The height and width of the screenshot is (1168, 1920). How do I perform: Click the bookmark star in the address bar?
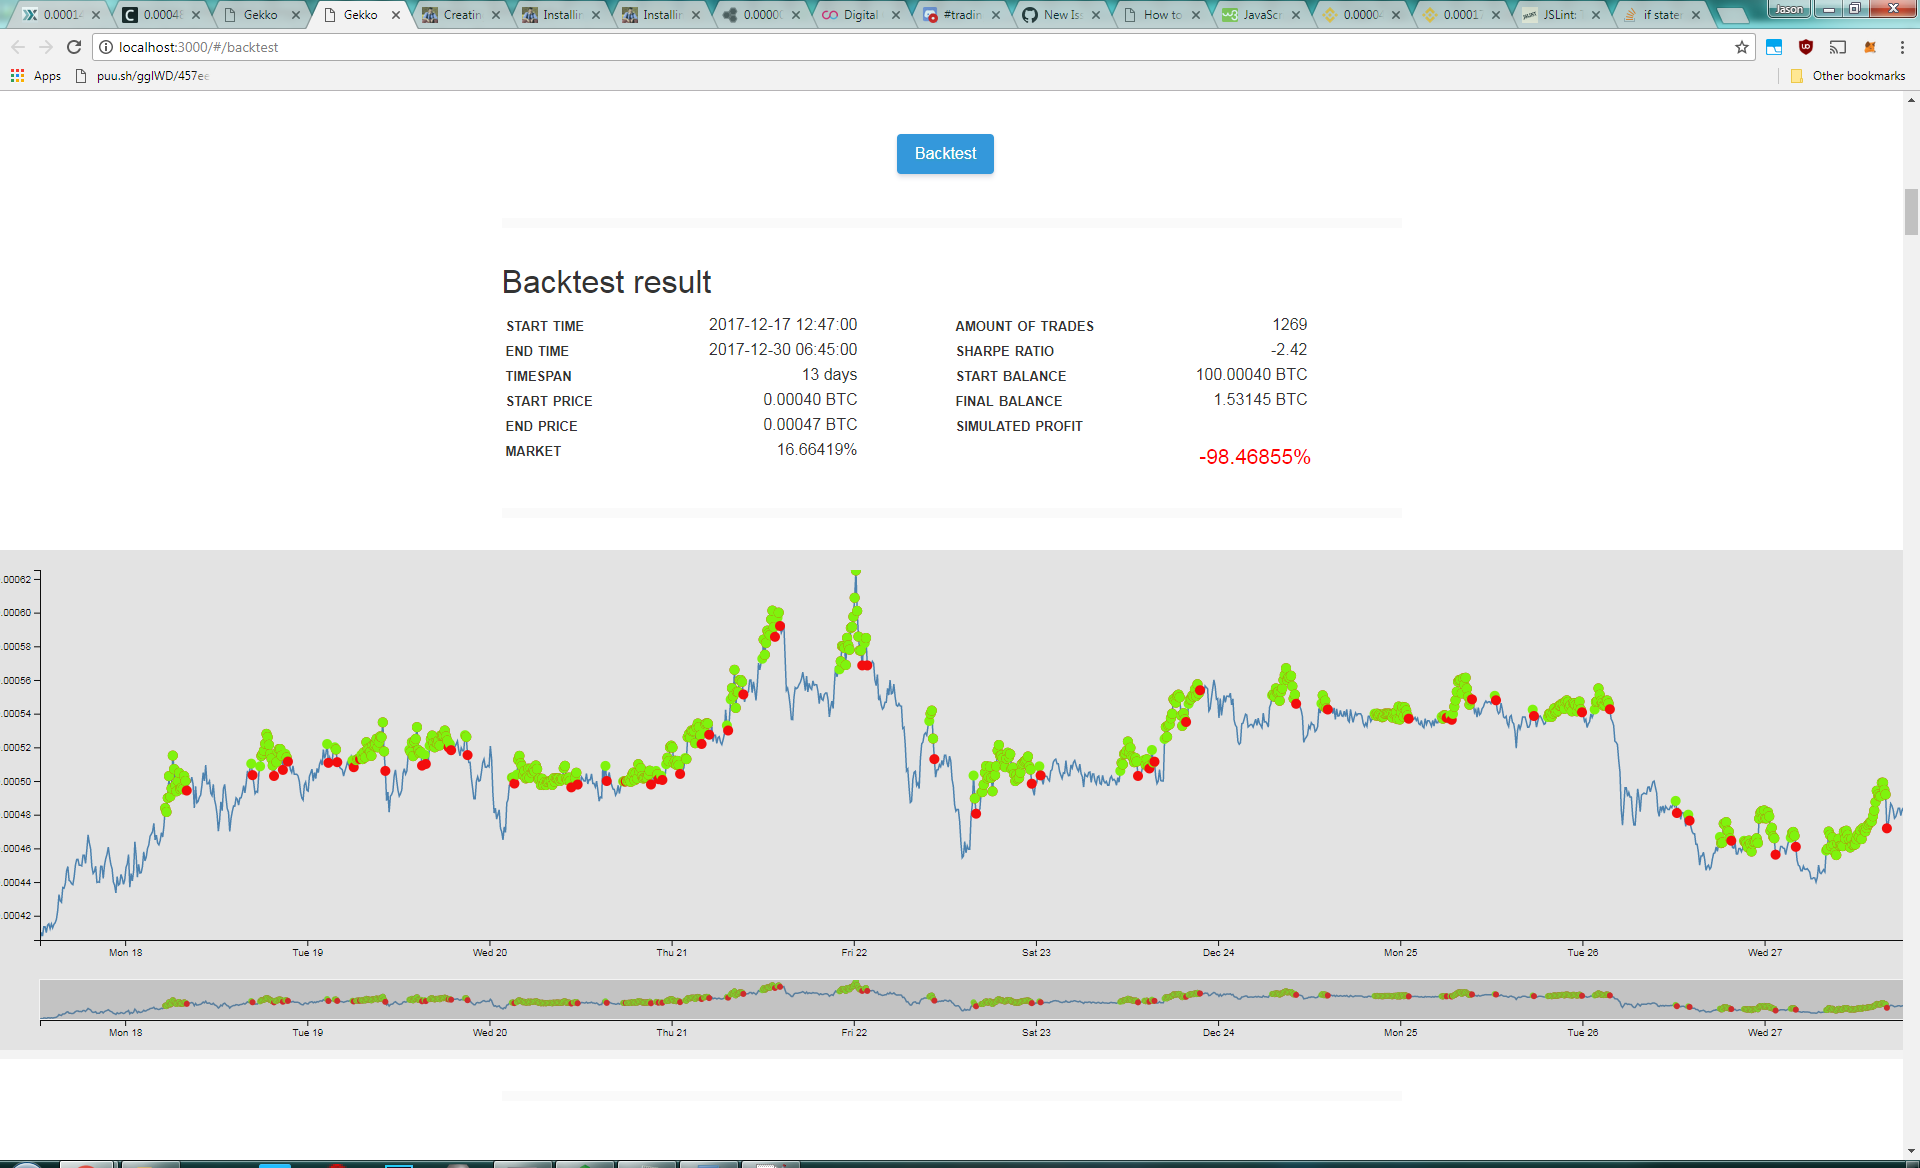[1741, 47]
